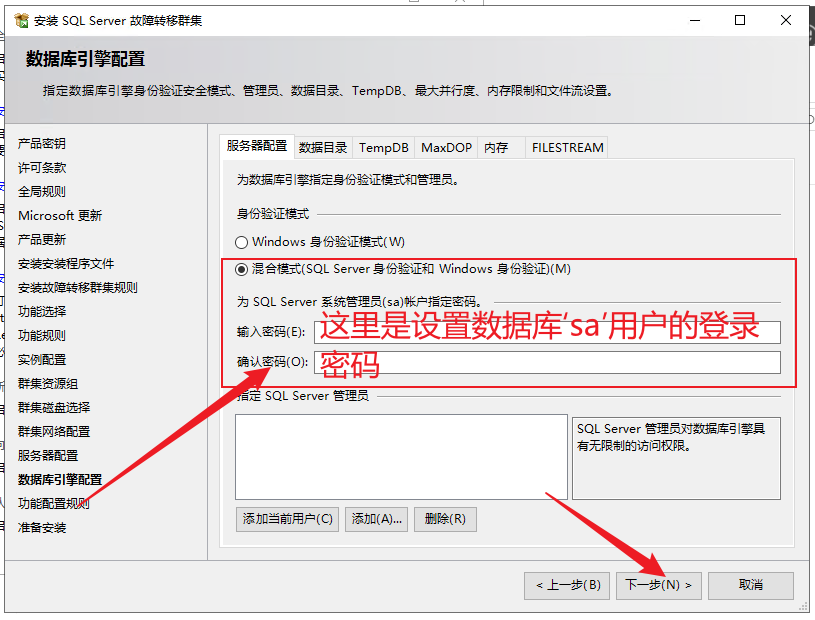
Task: Select 实例配置 step in sidebar
Action: coord(42,360)
